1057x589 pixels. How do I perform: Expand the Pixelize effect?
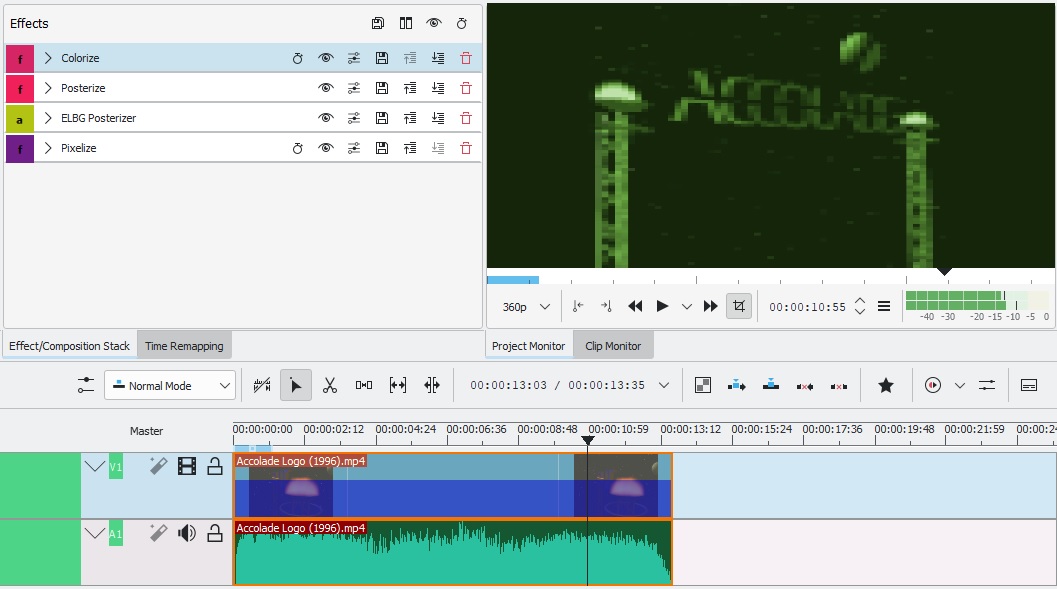(48, 148)
